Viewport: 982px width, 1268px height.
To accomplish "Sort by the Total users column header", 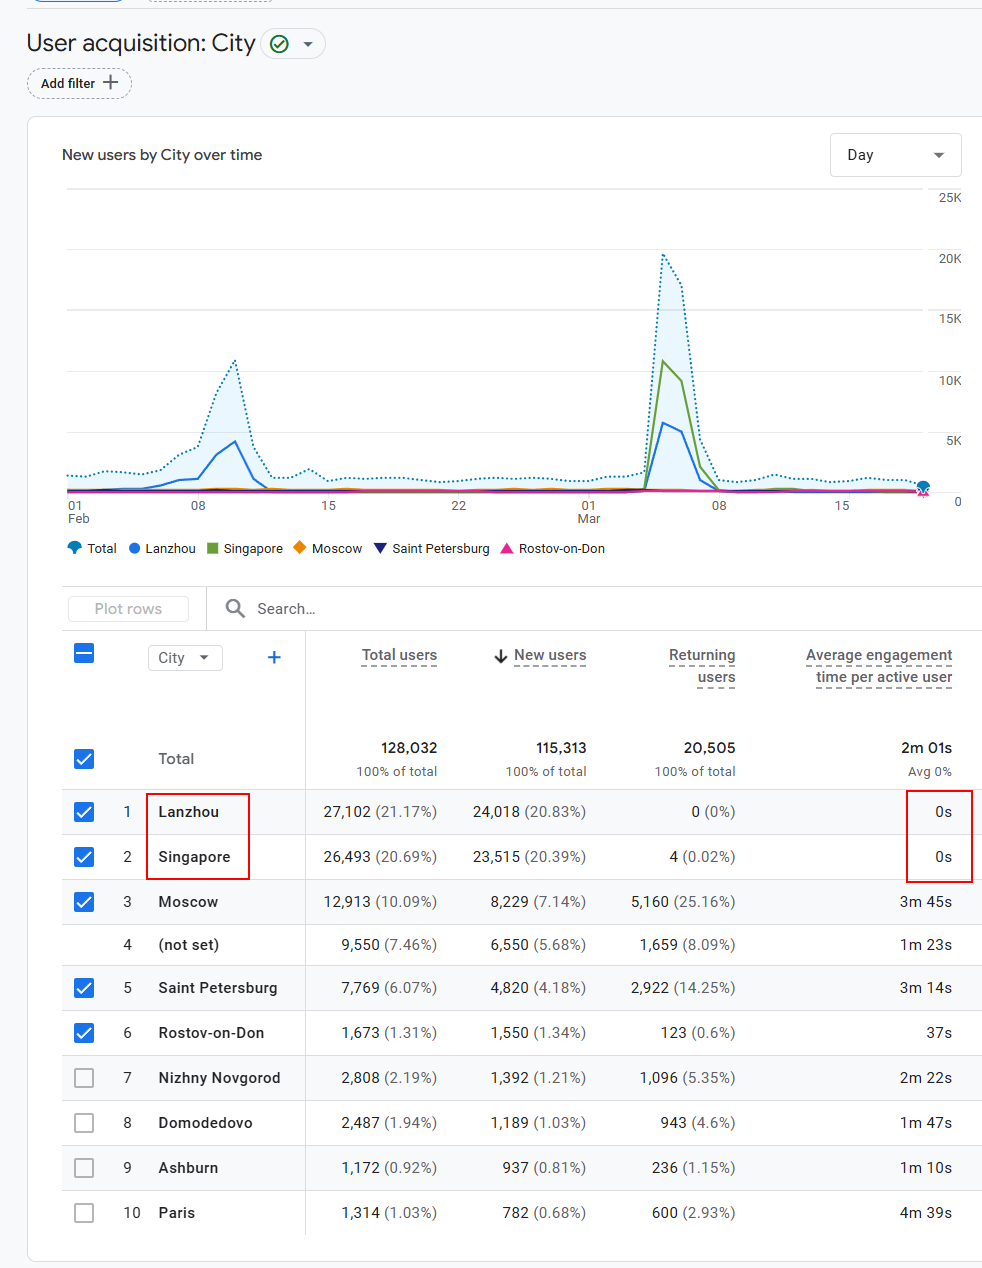I will point(399,656).
